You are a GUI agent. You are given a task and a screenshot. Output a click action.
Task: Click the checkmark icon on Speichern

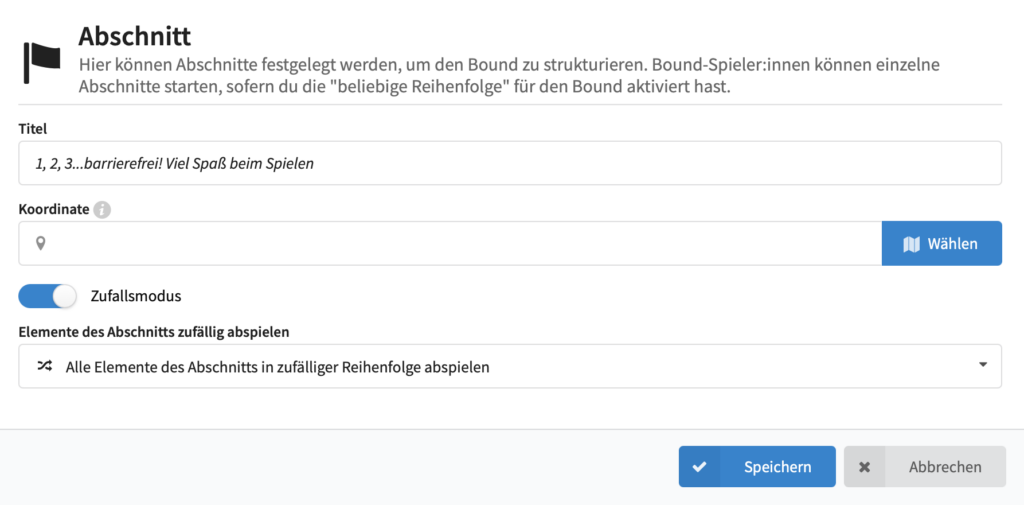click(x=699, y=467)
